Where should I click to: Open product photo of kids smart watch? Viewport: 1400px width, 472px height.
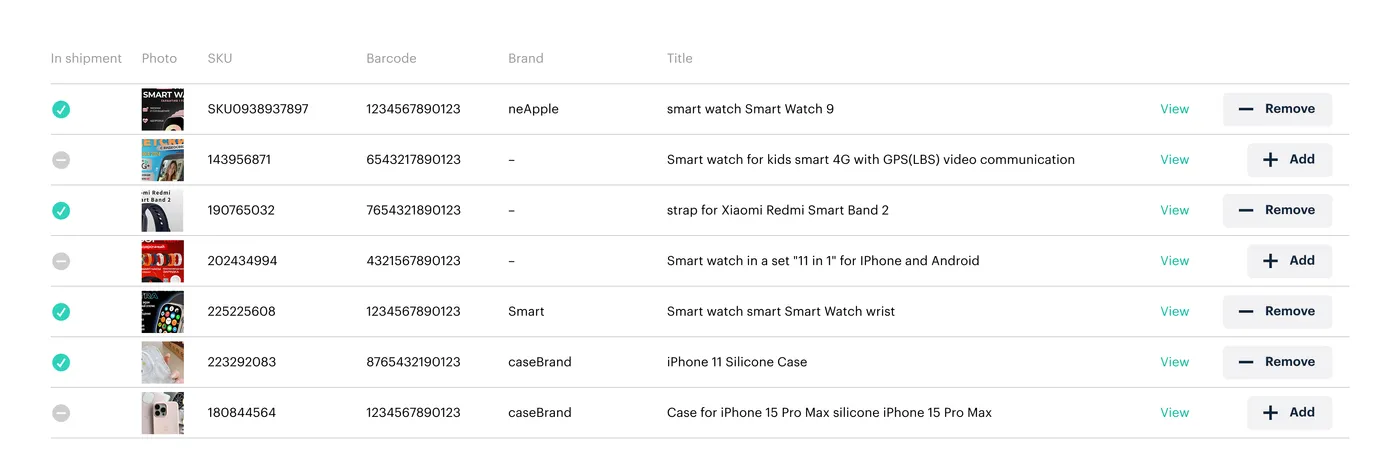pos(162,160)
